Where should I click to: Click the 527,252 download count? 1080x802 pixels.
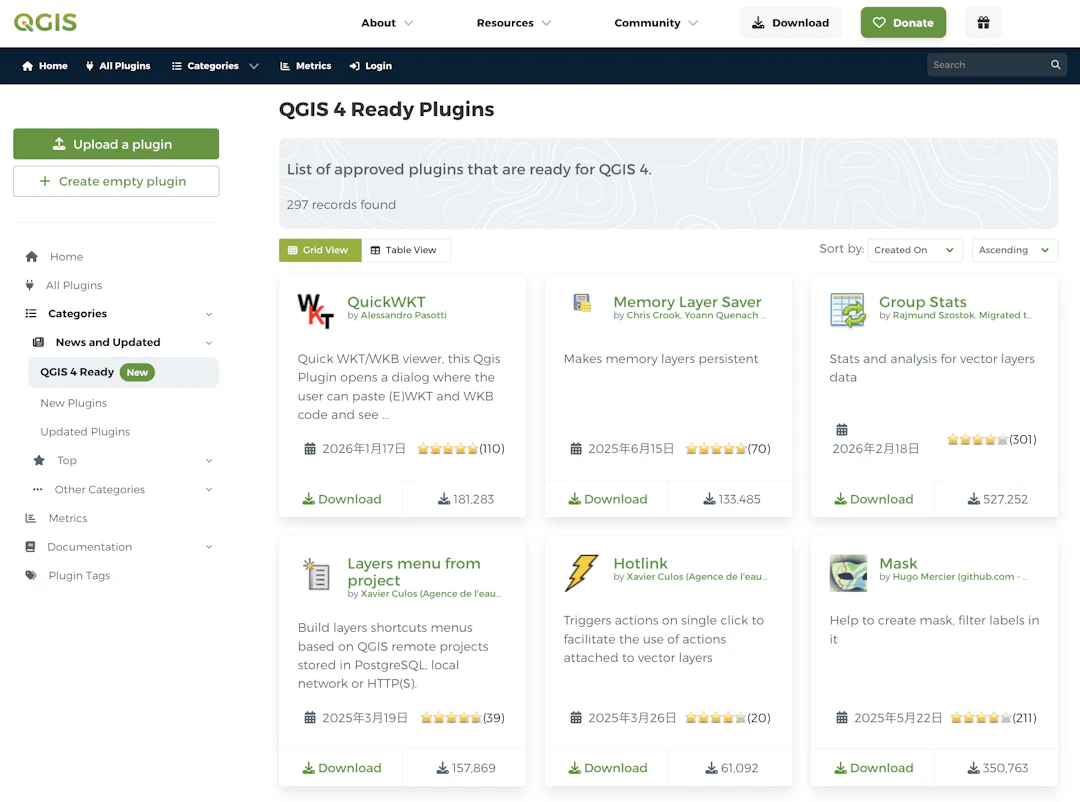click(x=1005, y=499)
